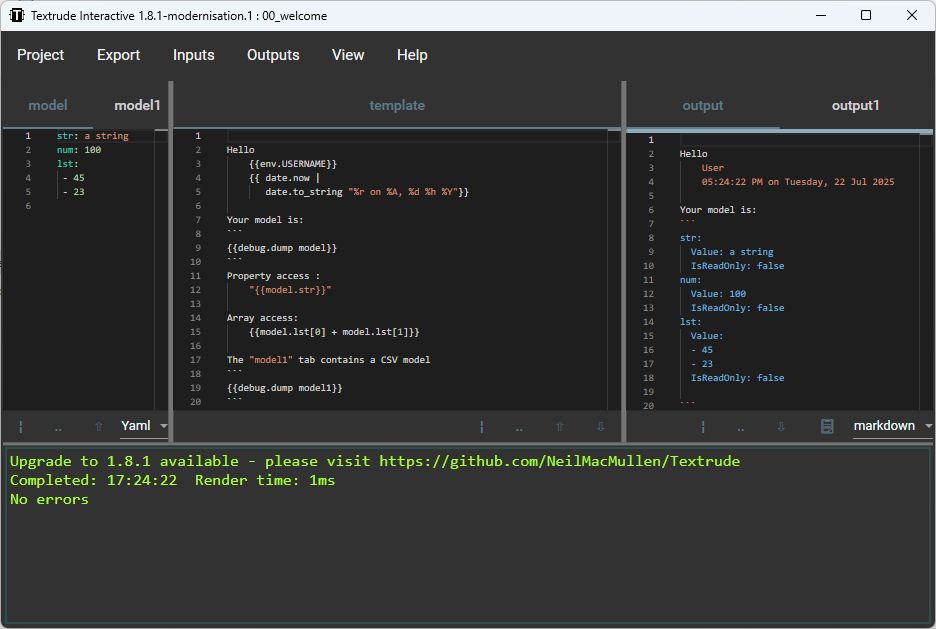Click the rendered date 'Tuesday, 22 Jul 2025'
936x629 pixels.
coord(839,182)
